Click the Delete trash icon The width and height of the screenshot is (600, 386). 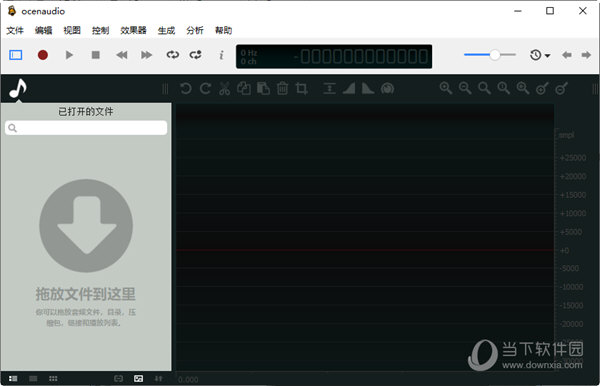(282, 89)
